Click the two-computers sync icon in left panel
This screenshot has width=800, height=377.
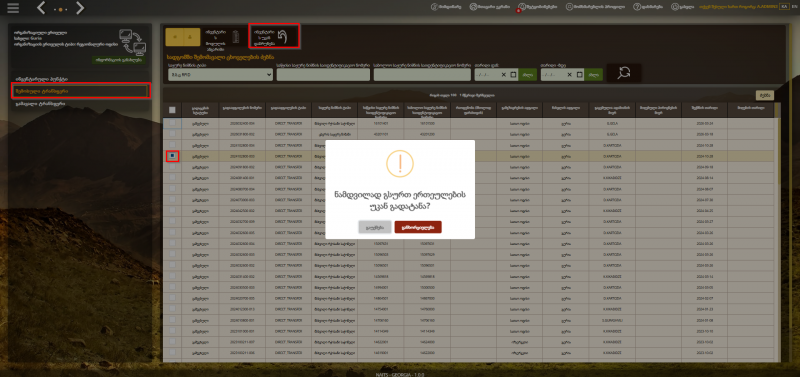[x=132, y=42]
